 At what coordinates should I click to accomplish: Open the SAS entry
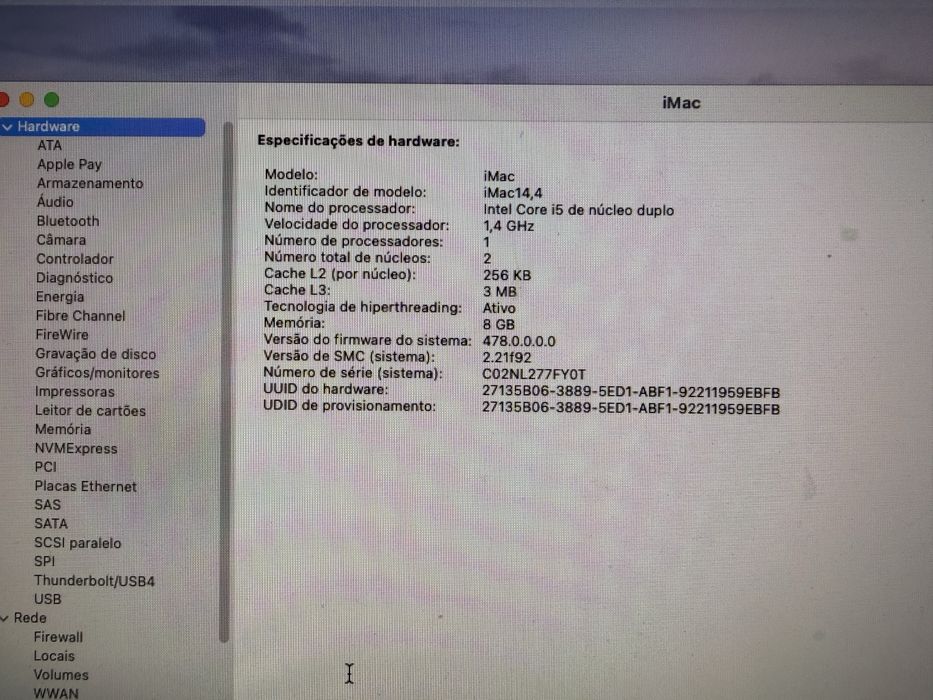(47, 505)
